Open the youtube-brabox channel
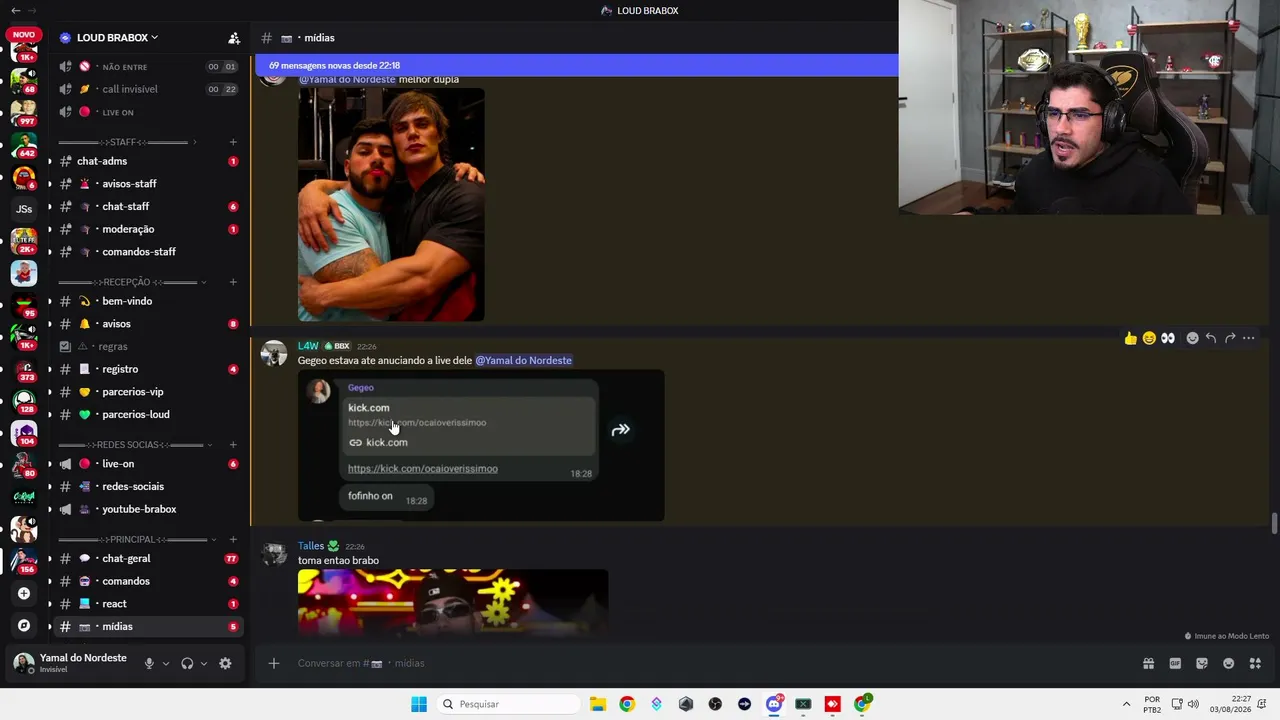1280x720 pixels. (x=145, y=509)
